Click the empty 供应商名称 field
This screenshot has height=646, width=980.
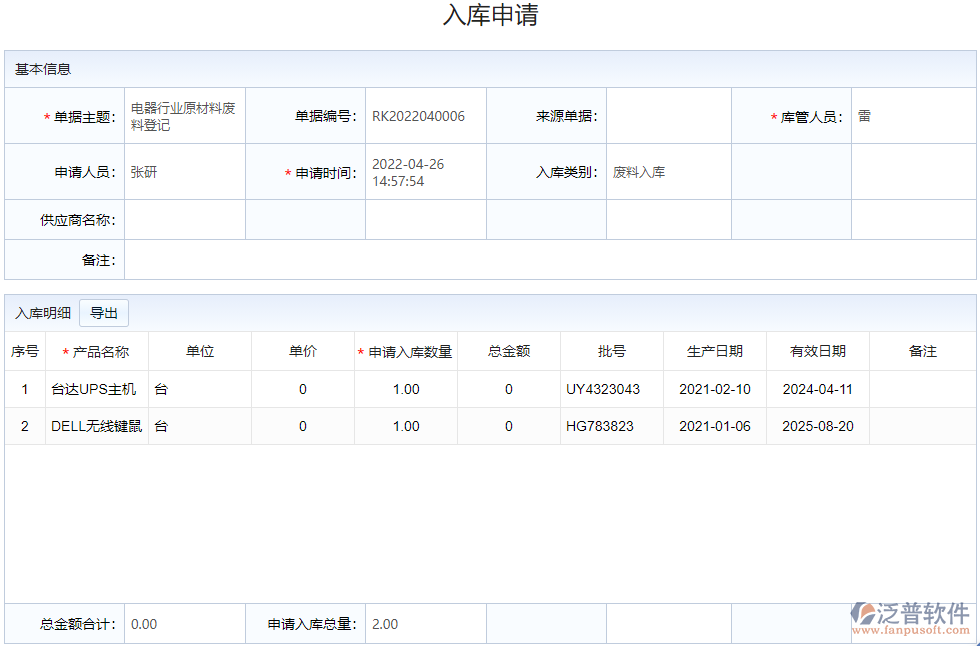(184, 219)
